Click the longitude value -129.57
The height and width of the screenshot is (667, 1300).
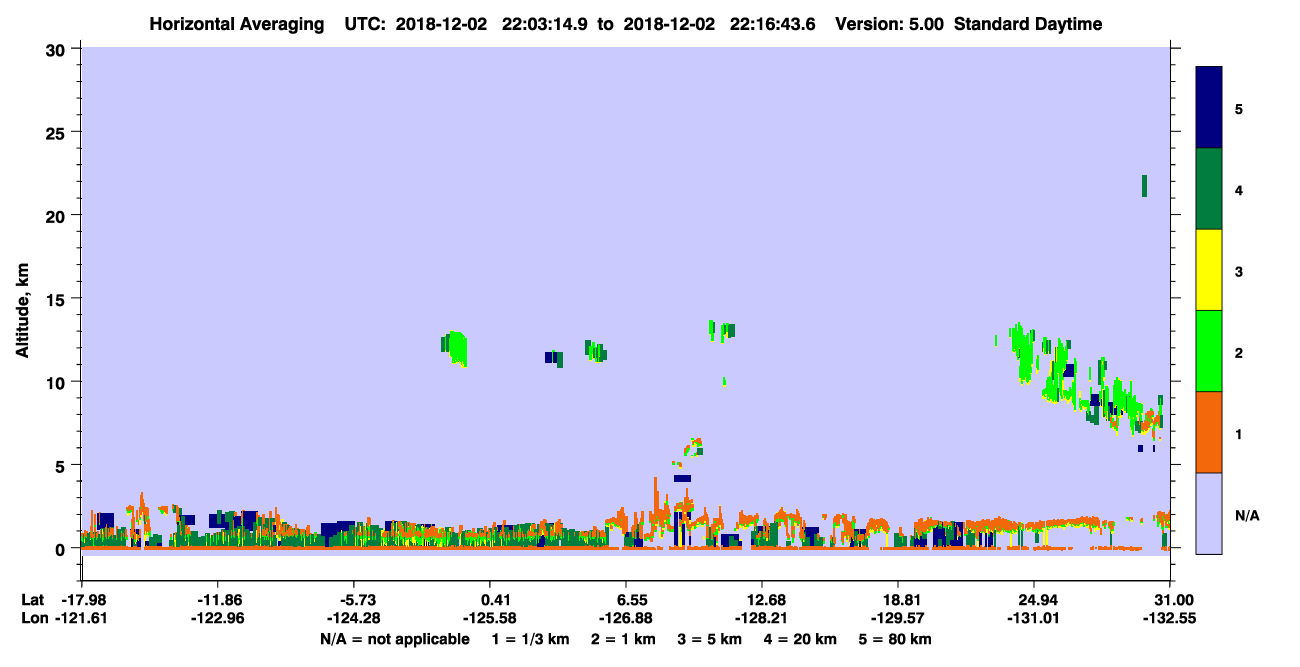coord(898,618)
